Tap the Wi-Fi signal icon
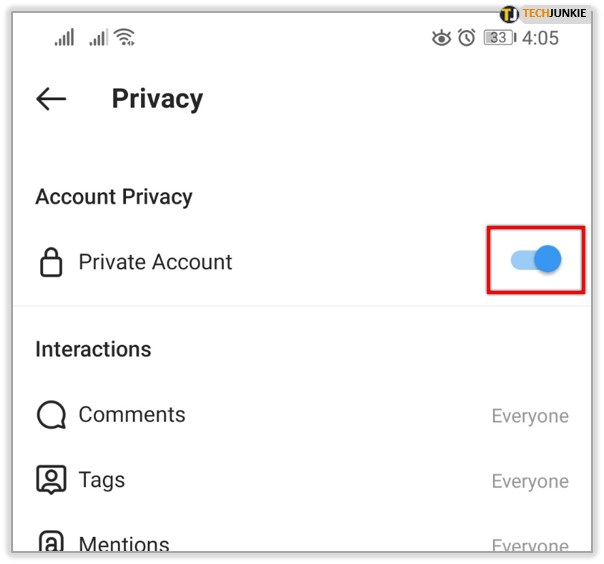 pos(125,37)
